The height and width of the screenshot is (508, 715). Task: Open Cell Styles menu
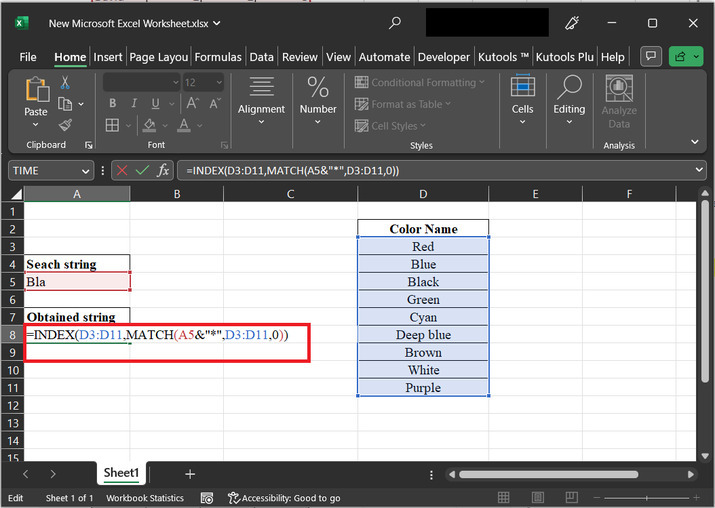pyautogui.click(x=390, y=126)
